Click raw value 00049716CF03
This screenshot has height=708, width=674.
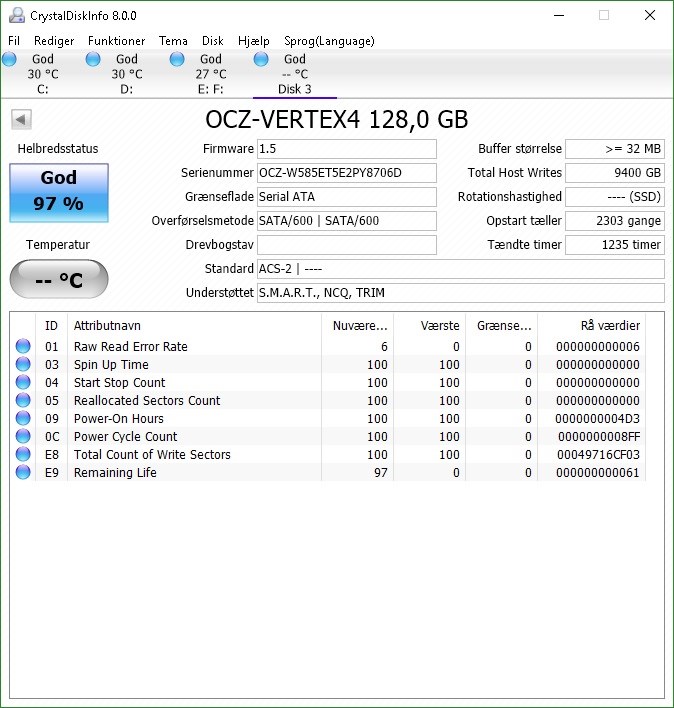[598, 455]
